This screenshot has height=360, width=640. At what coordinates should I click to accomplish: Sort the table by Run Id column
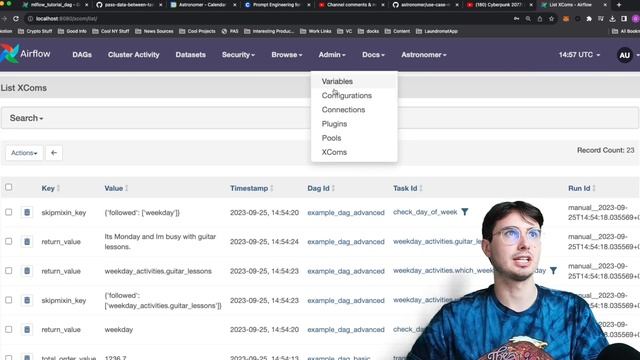point(582,188)
